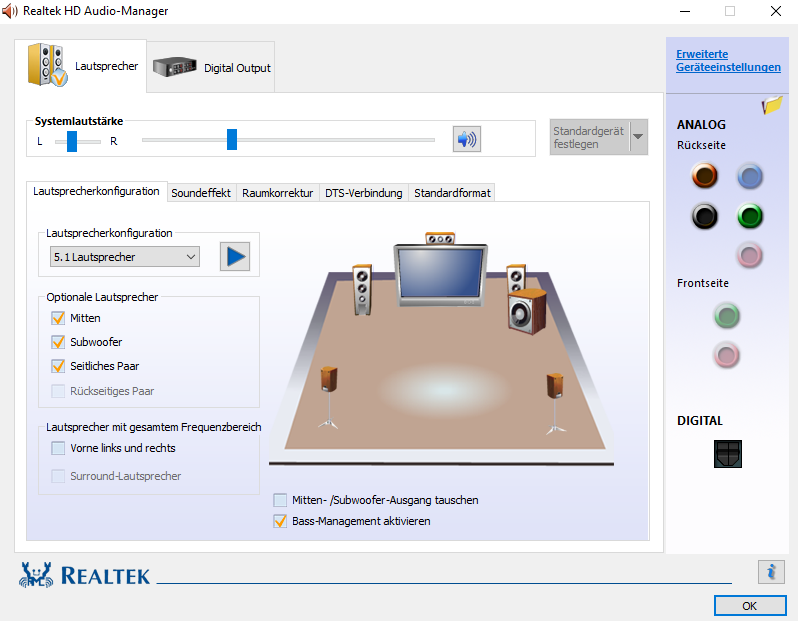Click the Frontseite label

point(703,283)
